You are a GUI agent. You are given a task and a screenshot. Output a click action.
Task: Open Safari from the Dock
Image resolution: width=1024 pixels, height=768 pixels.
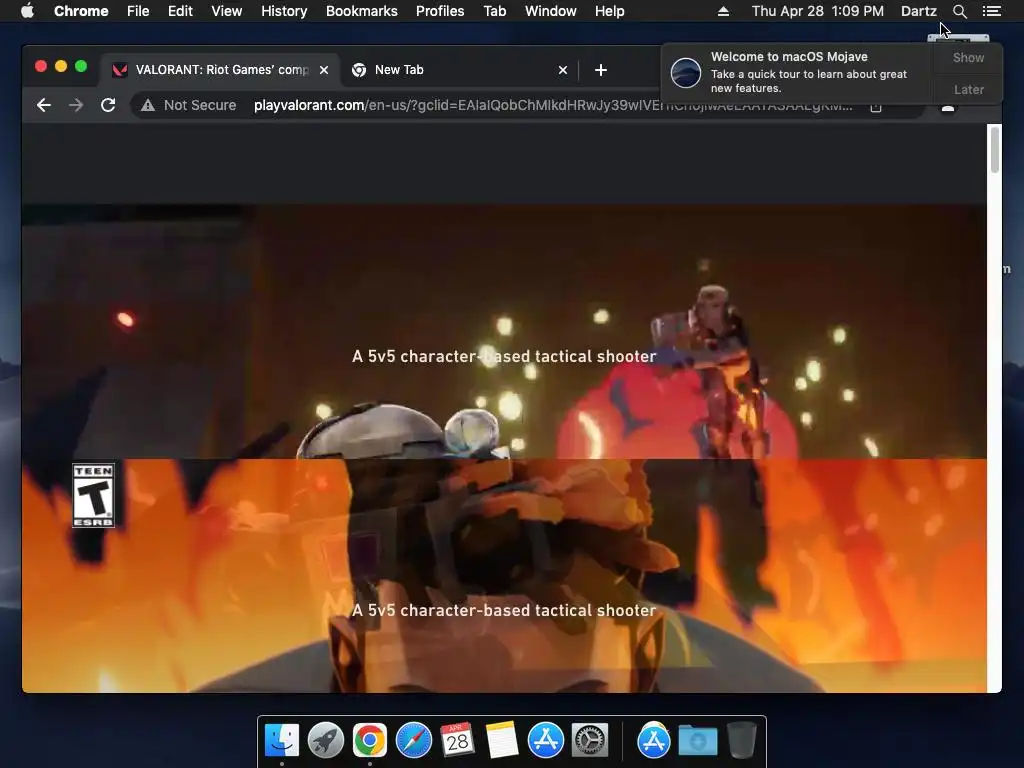tap(413, 740)
